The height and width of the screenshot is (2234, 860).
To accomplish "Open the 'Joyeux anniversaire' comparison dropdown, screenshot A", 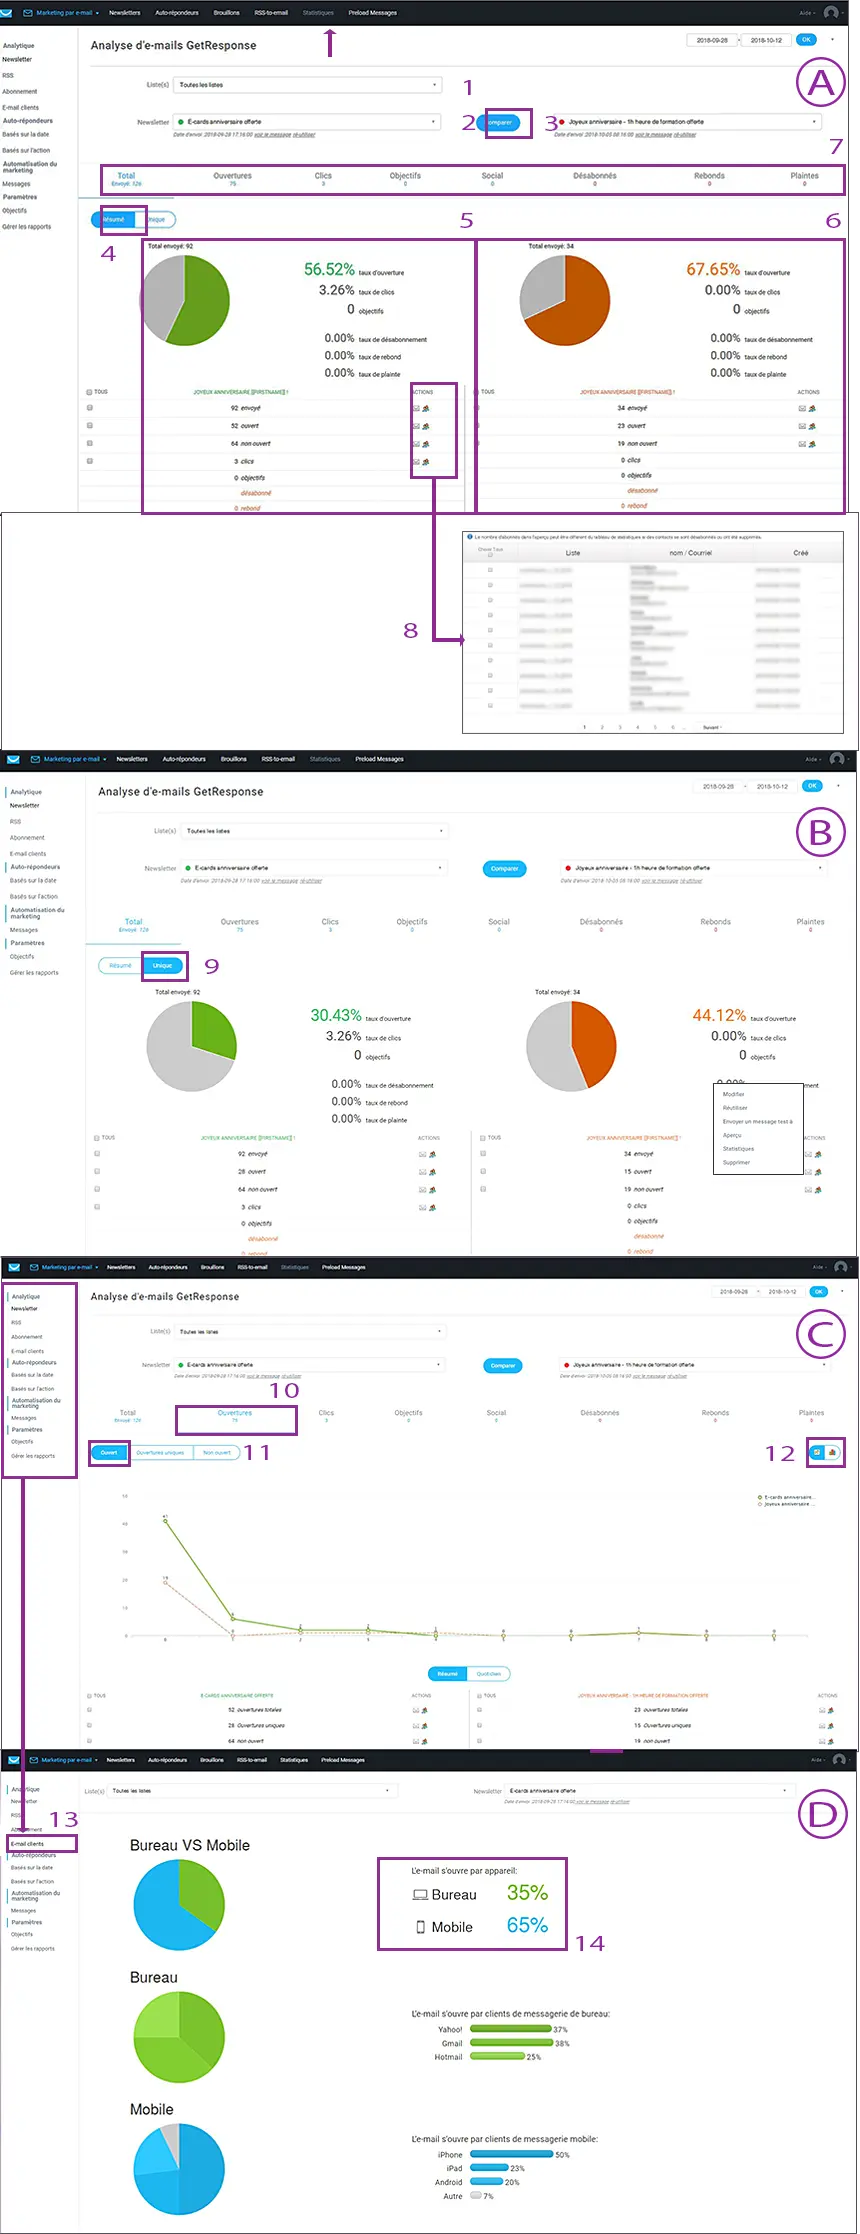I will [x=689, y=122].
